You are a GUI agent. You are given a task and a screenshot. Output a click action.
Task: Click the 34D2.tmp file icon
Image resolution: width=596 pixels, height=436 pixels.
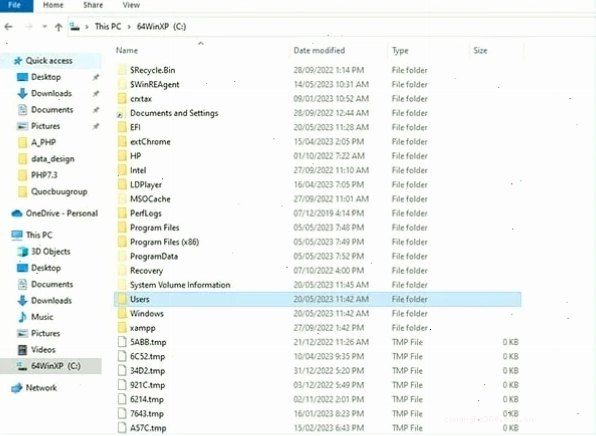122,371
